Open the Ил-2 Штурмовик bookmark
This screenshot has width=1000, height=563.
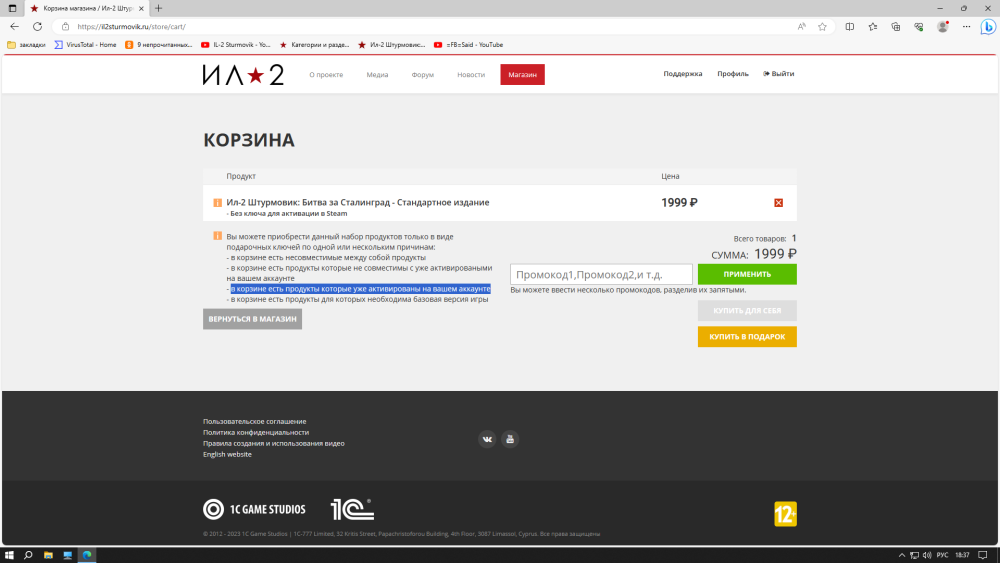pyautogui.click(x=391, y=45)
